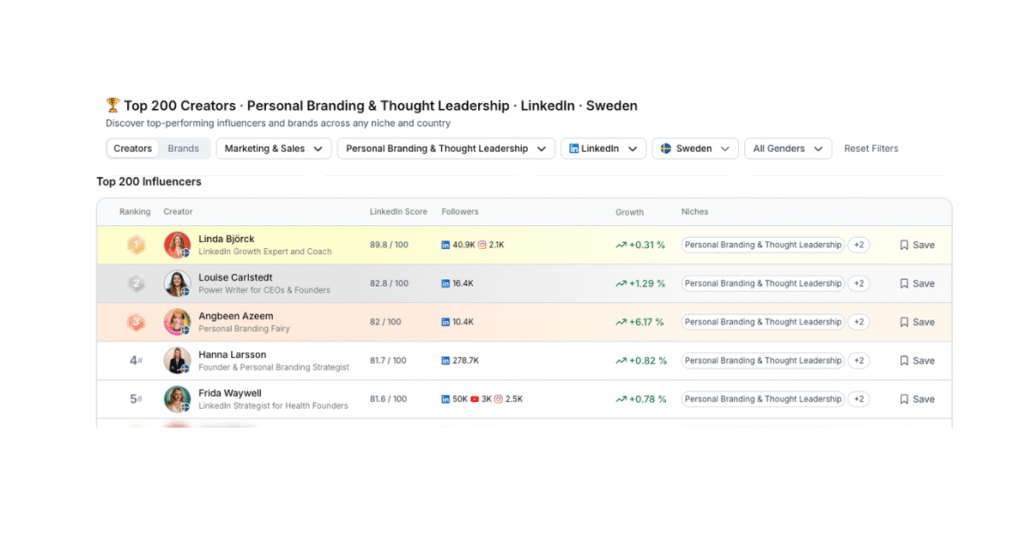This screenshot has width=1030, height=541.
Task: Click LinkedIn icon in Hanna Larsson's followers
Action: pos(445,360)
